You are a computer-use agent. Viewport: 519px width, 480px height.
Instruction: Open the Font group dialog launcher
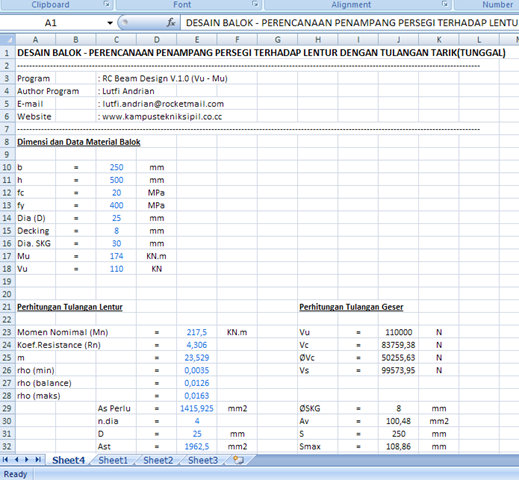tap(255, 4)
